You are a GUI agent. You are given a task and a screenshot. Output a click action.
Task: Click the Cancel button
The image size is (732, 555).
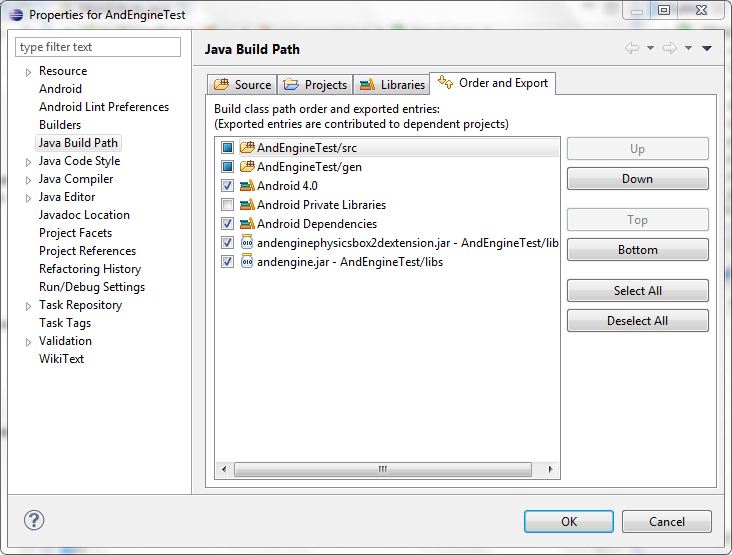tap(667, 521)
